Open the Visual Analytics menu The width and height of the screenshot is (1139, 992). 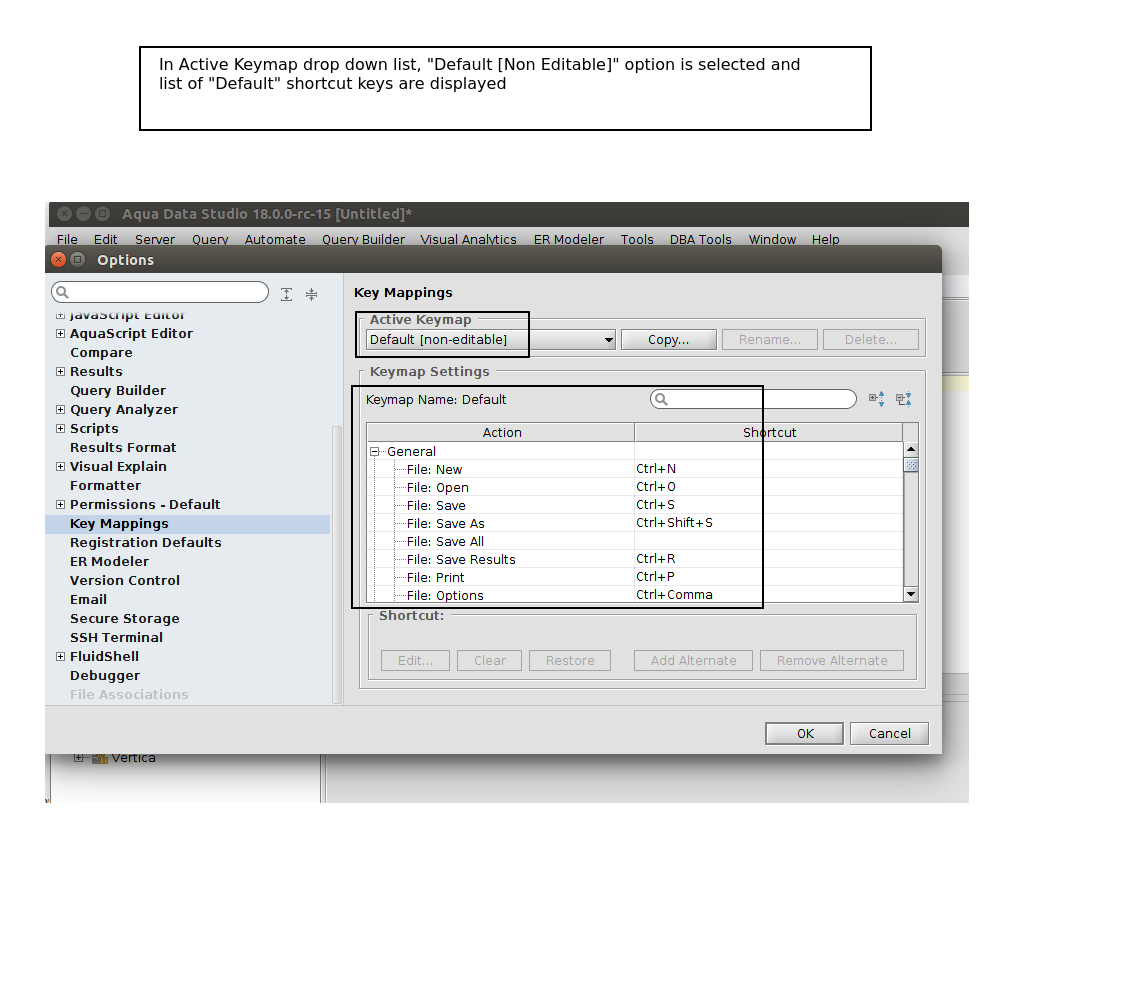pos(468,239)
